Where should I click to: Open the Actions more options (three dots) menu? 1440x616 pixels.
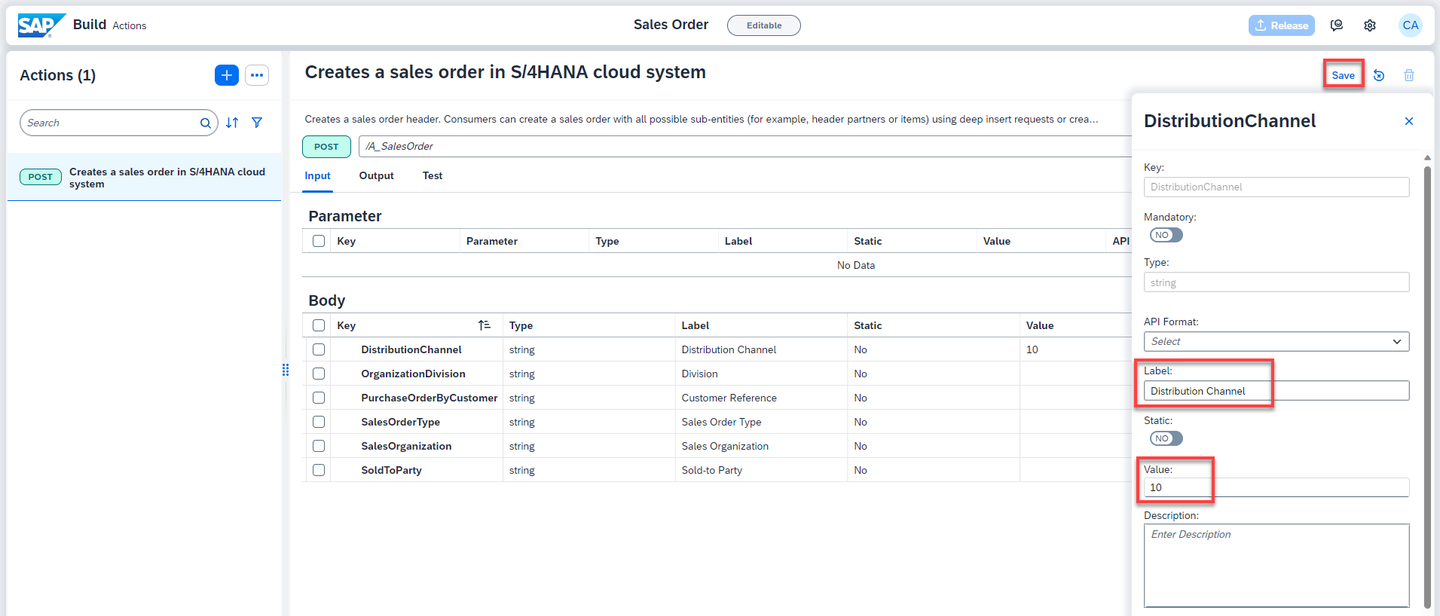pos(257,75)
